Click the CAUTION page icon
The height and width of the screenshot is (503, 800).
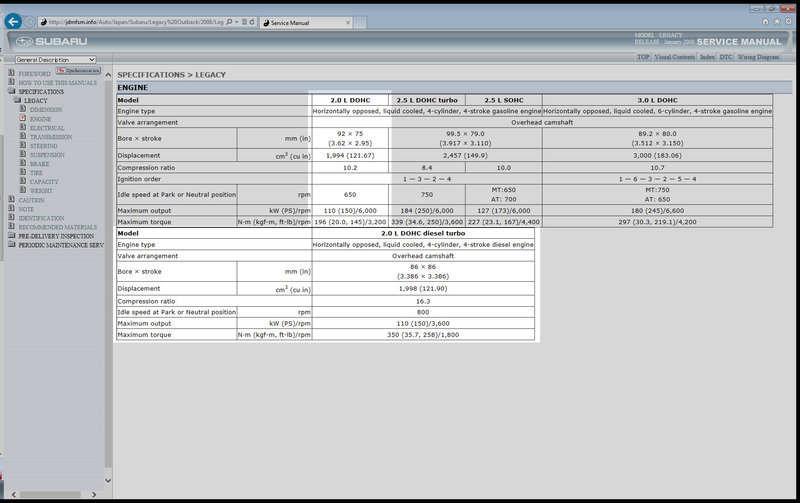coord(12,199)
